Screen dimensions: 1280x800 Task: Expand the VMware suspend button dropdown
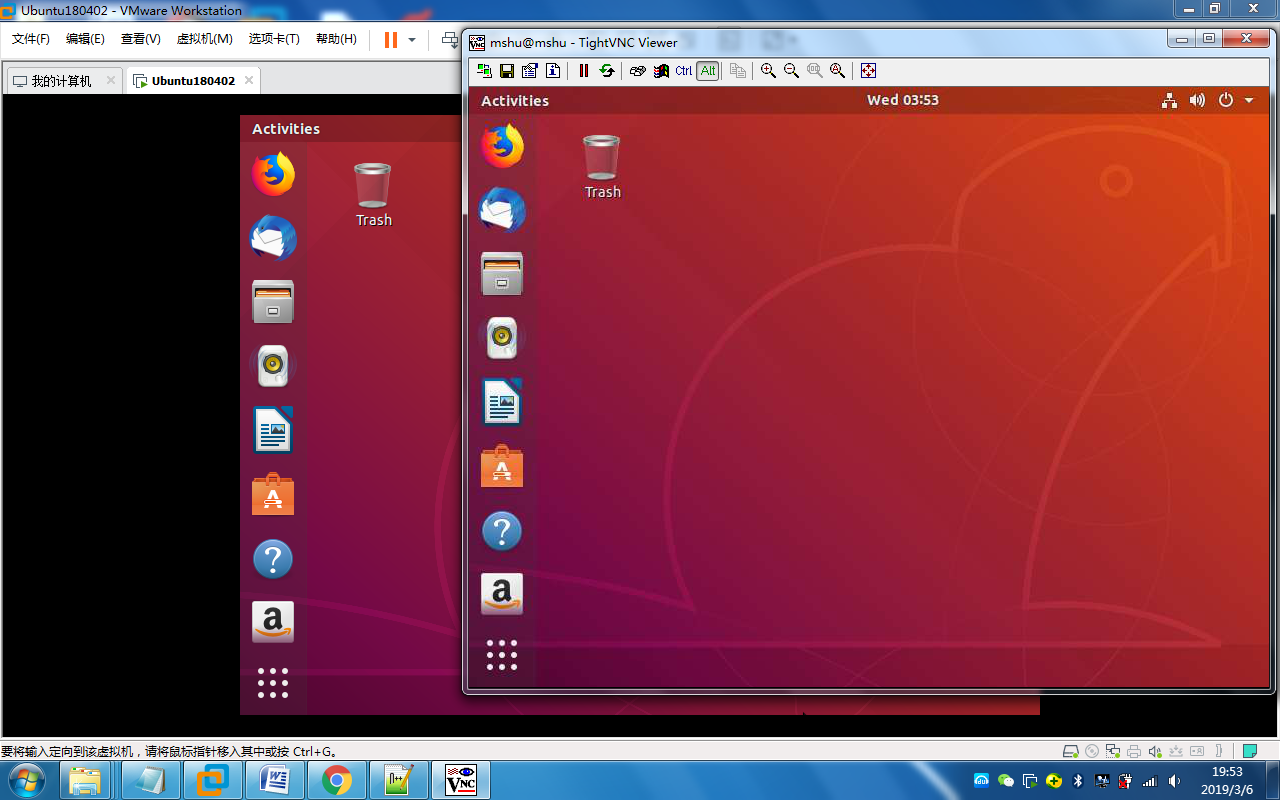point(410,41)
